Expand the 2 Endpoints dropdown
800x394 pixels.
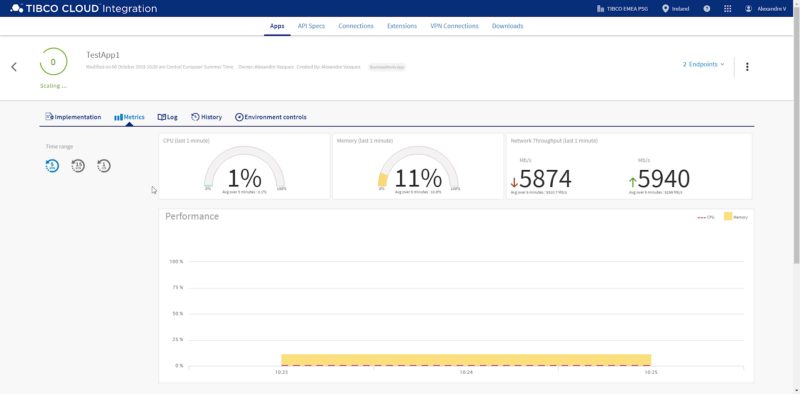click(x=703, y=64)
